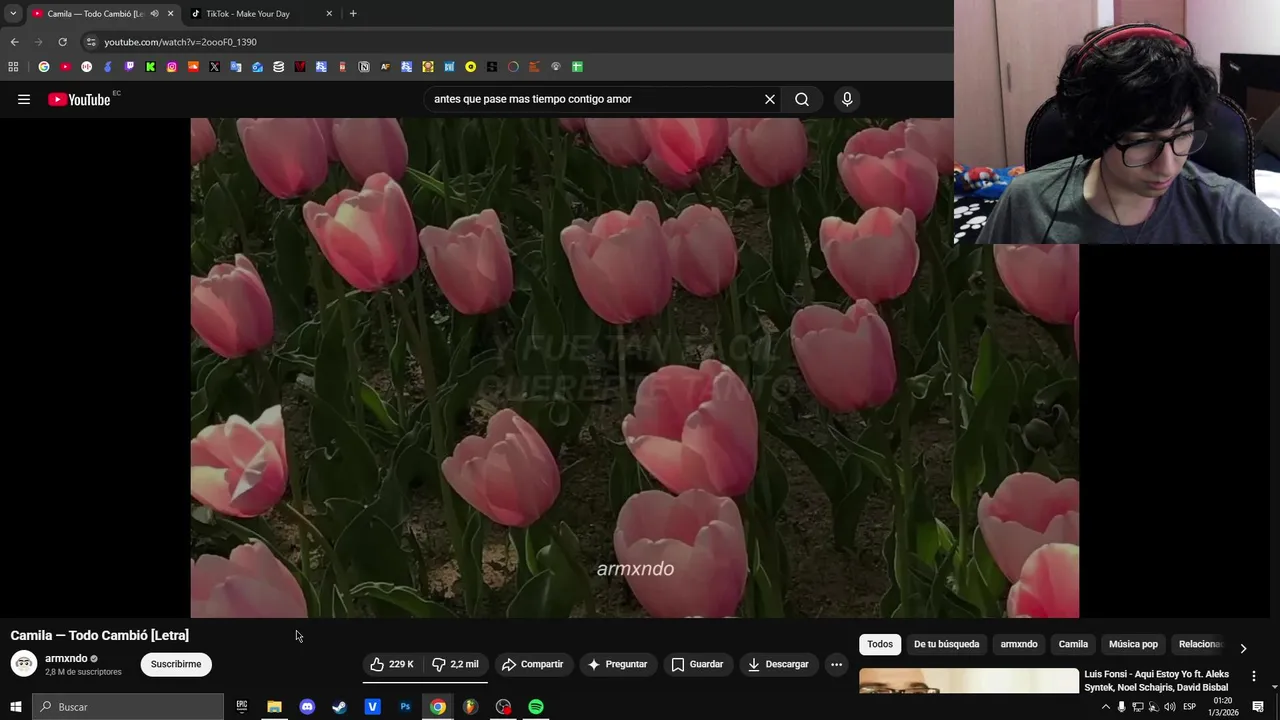This screenshot has width=1280, height=720.
Task: Open the Instagram bookmark icon
Action: click(172, 67)
